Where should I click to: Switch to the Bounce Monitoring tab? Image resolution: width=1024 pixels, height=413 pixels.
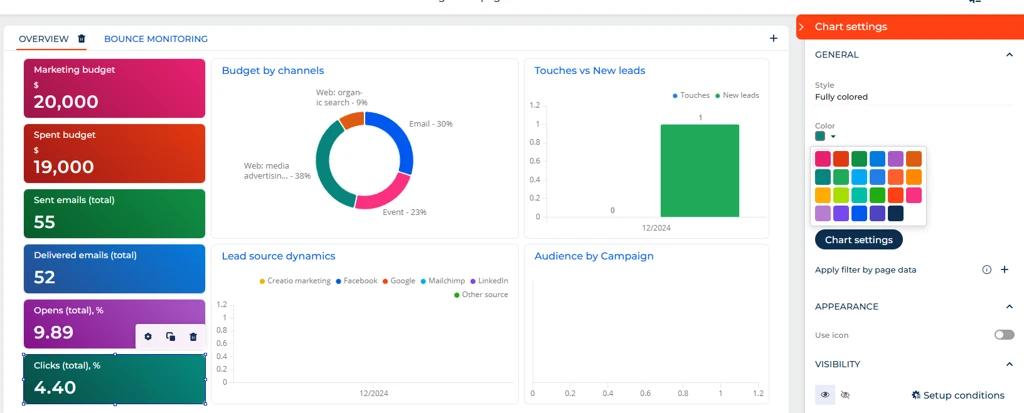pos(156,39)
